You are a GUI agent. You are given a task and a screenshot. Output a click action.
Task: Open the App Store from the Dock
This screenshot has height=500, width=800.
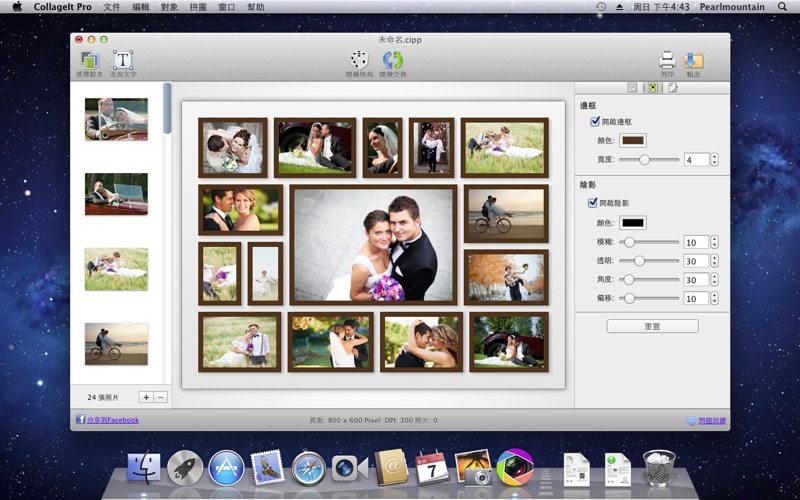coord(226,468)
